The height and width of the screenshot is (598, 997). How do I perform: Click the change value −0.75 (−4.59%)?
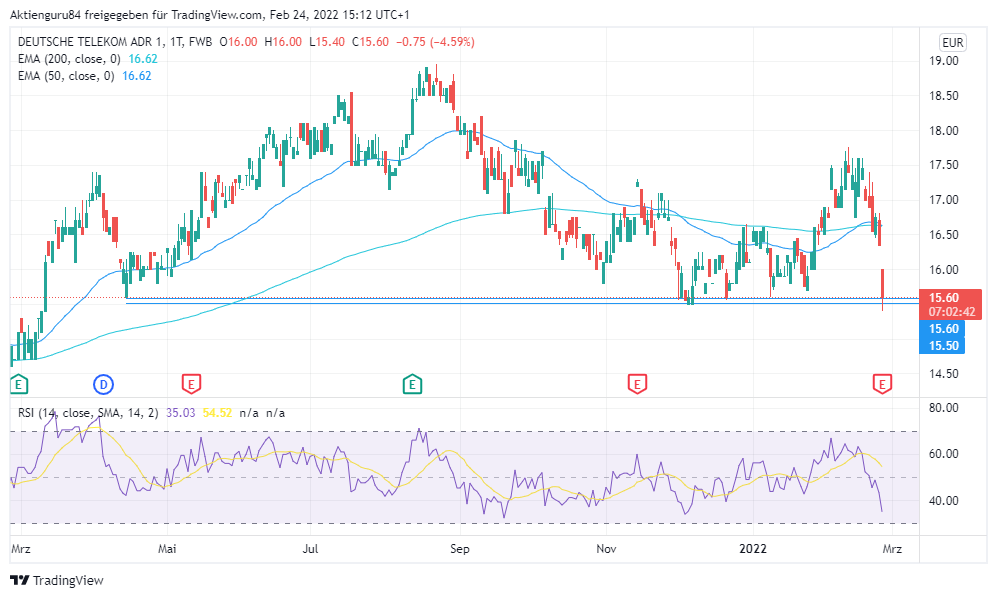click(436, 42)
